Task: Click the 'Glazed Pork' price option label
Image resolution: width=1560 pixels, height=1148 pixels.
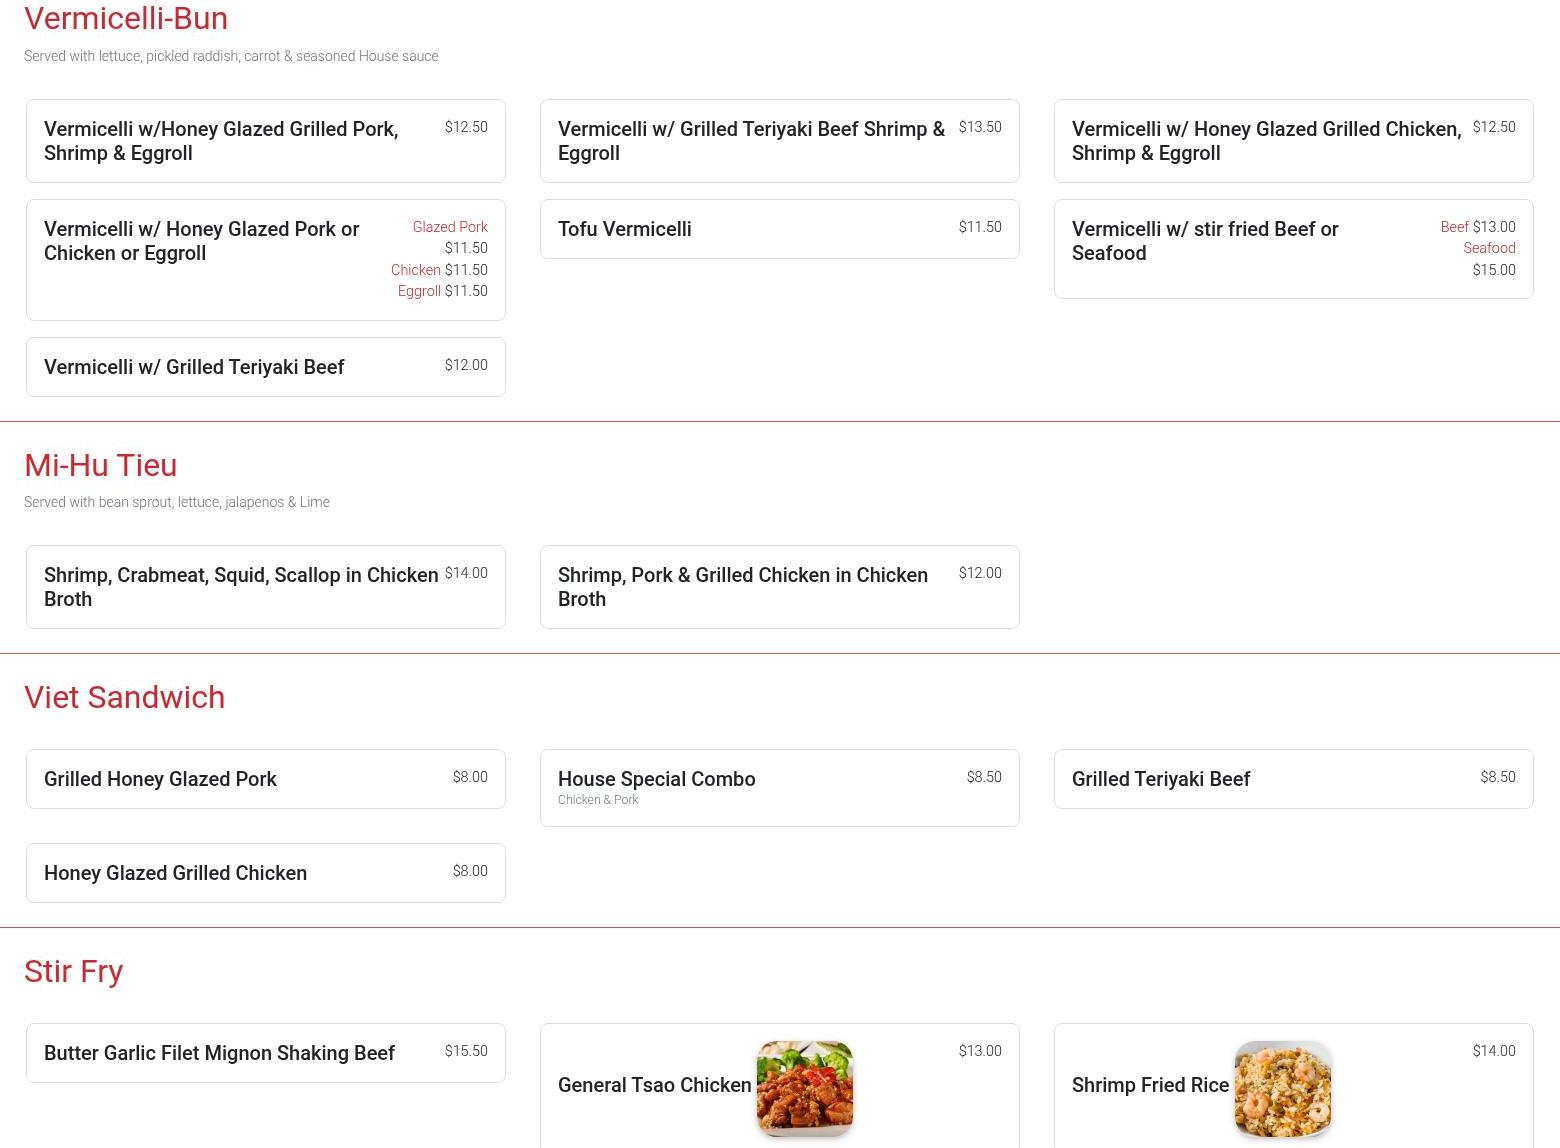Action: [450, 227]
